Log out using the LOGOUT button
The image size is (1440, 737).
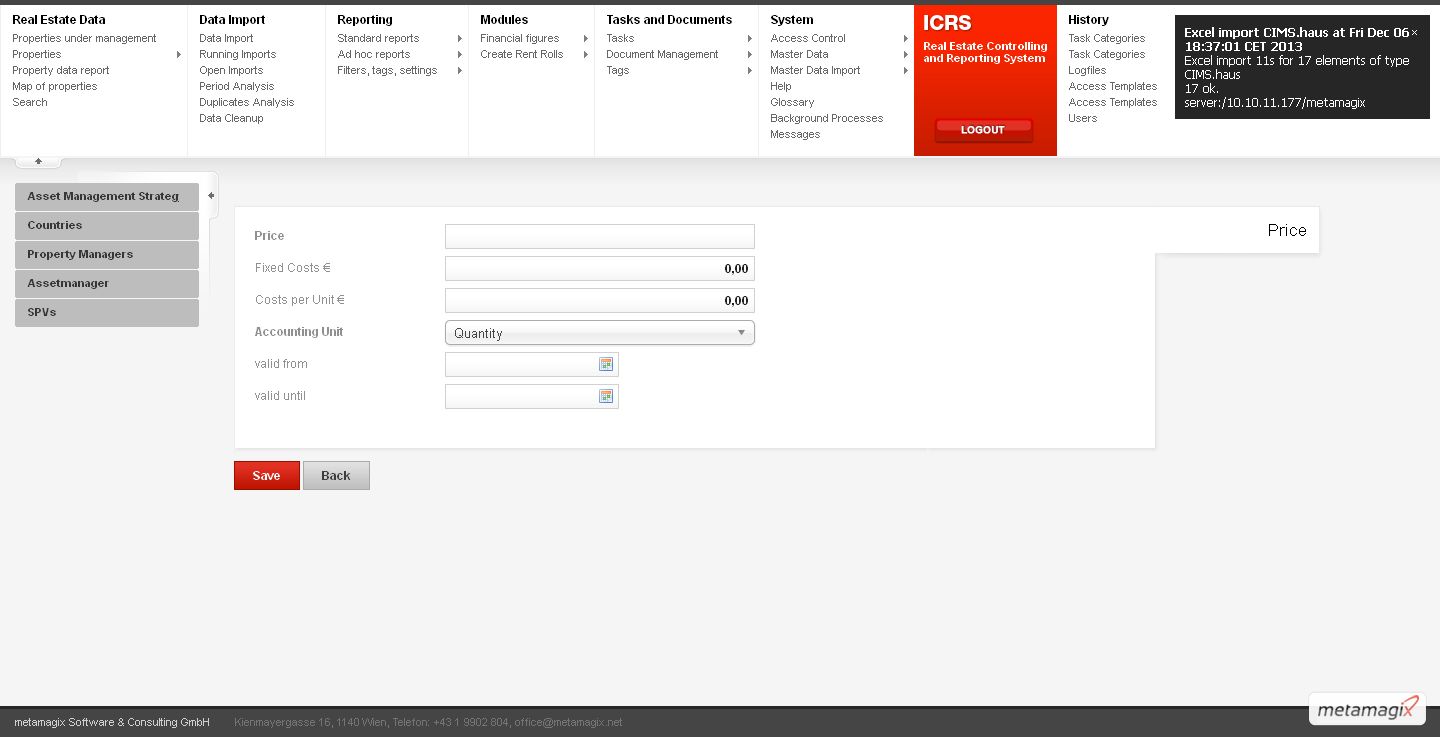983,130
